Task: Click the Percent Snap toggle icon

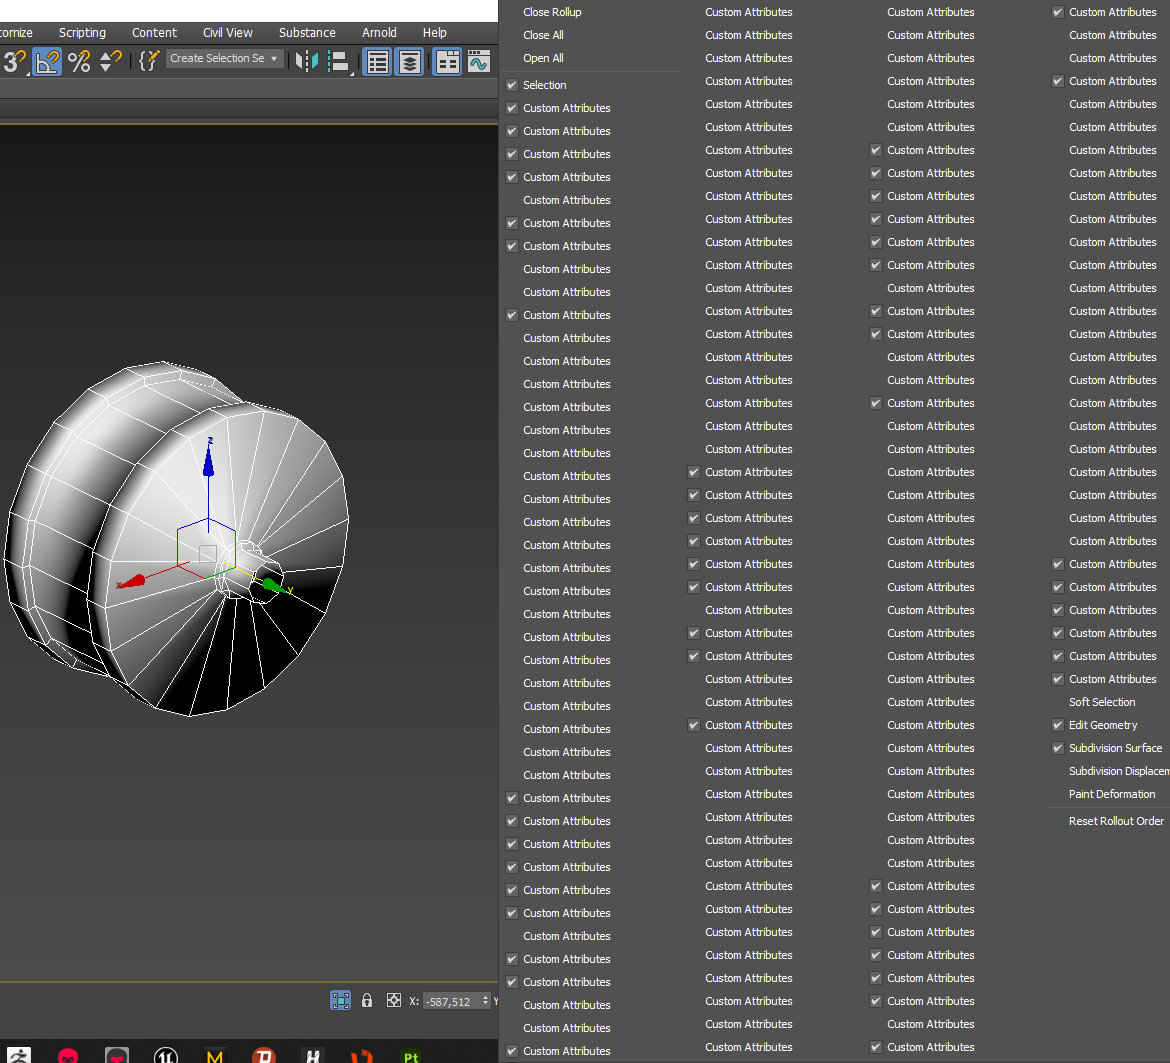Action: pos(79,62)
